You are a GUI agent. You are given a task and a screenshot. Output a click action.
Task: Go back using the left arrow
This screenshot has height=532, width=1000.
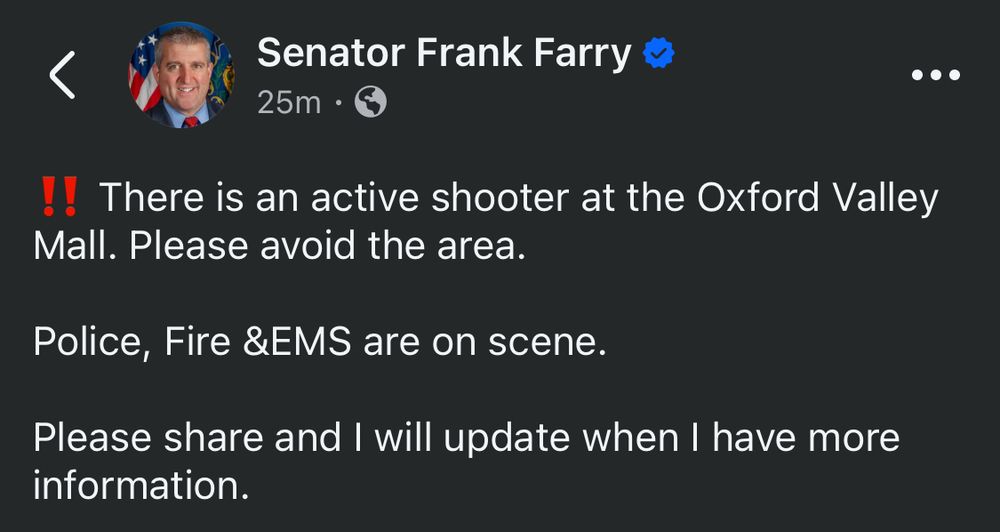point(62,75)
